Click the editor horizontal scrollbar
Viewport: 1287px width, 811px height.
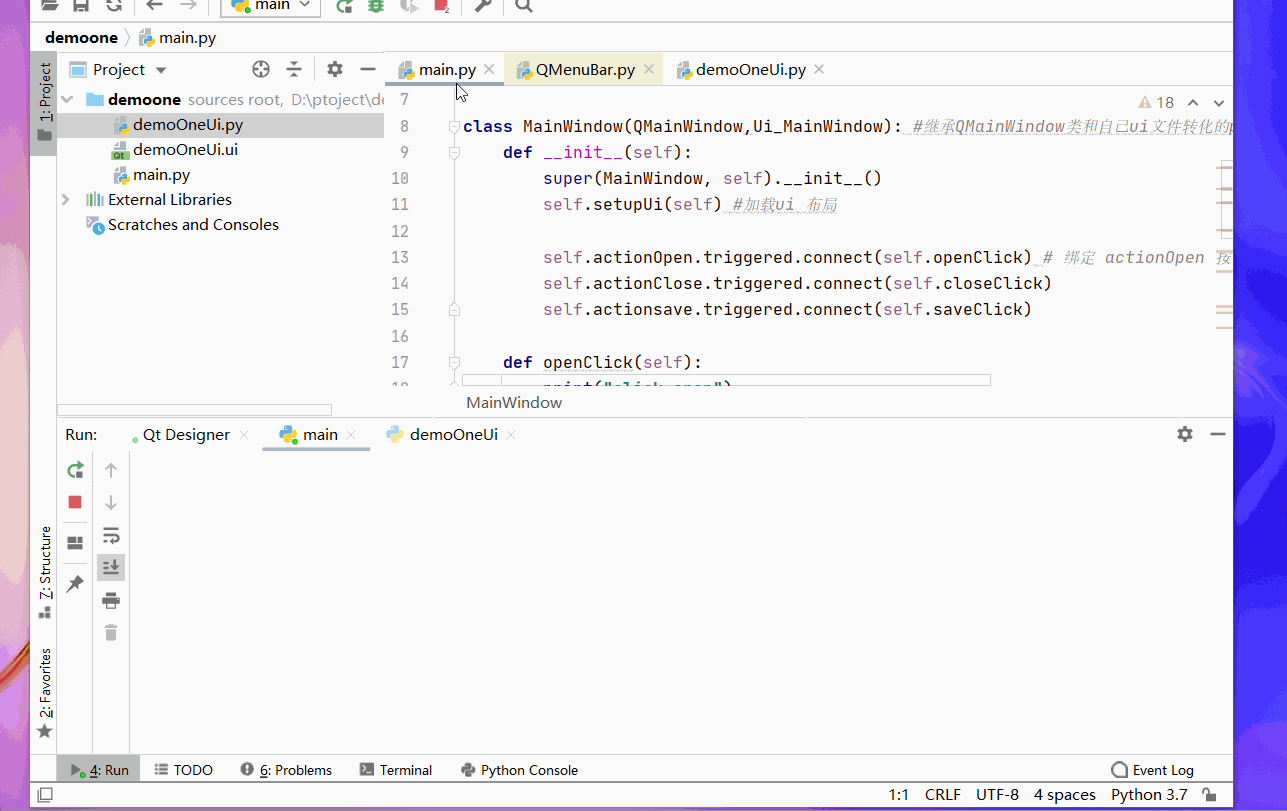click(x=726, y=380)
